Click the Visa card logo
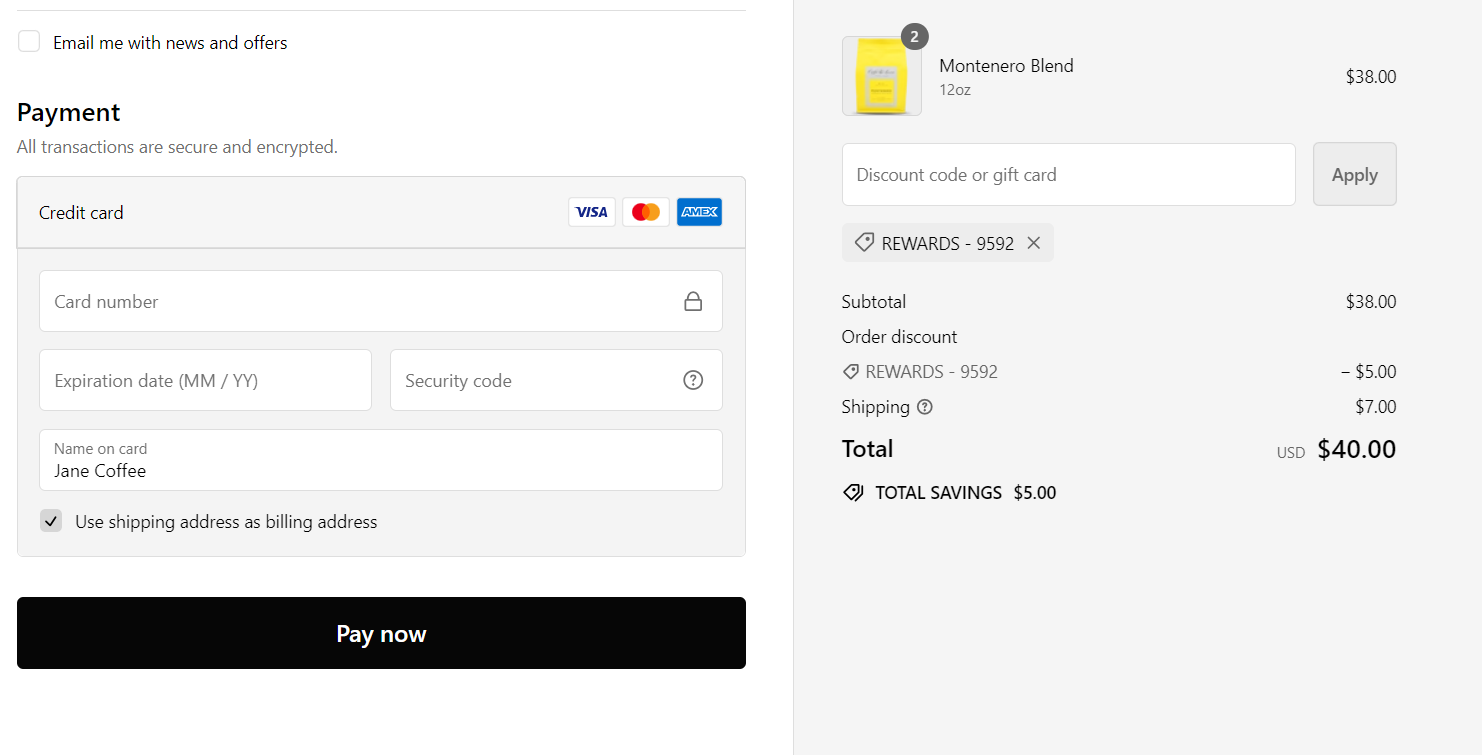Screen dimensions: 1482x755 (x=591, y=212)
